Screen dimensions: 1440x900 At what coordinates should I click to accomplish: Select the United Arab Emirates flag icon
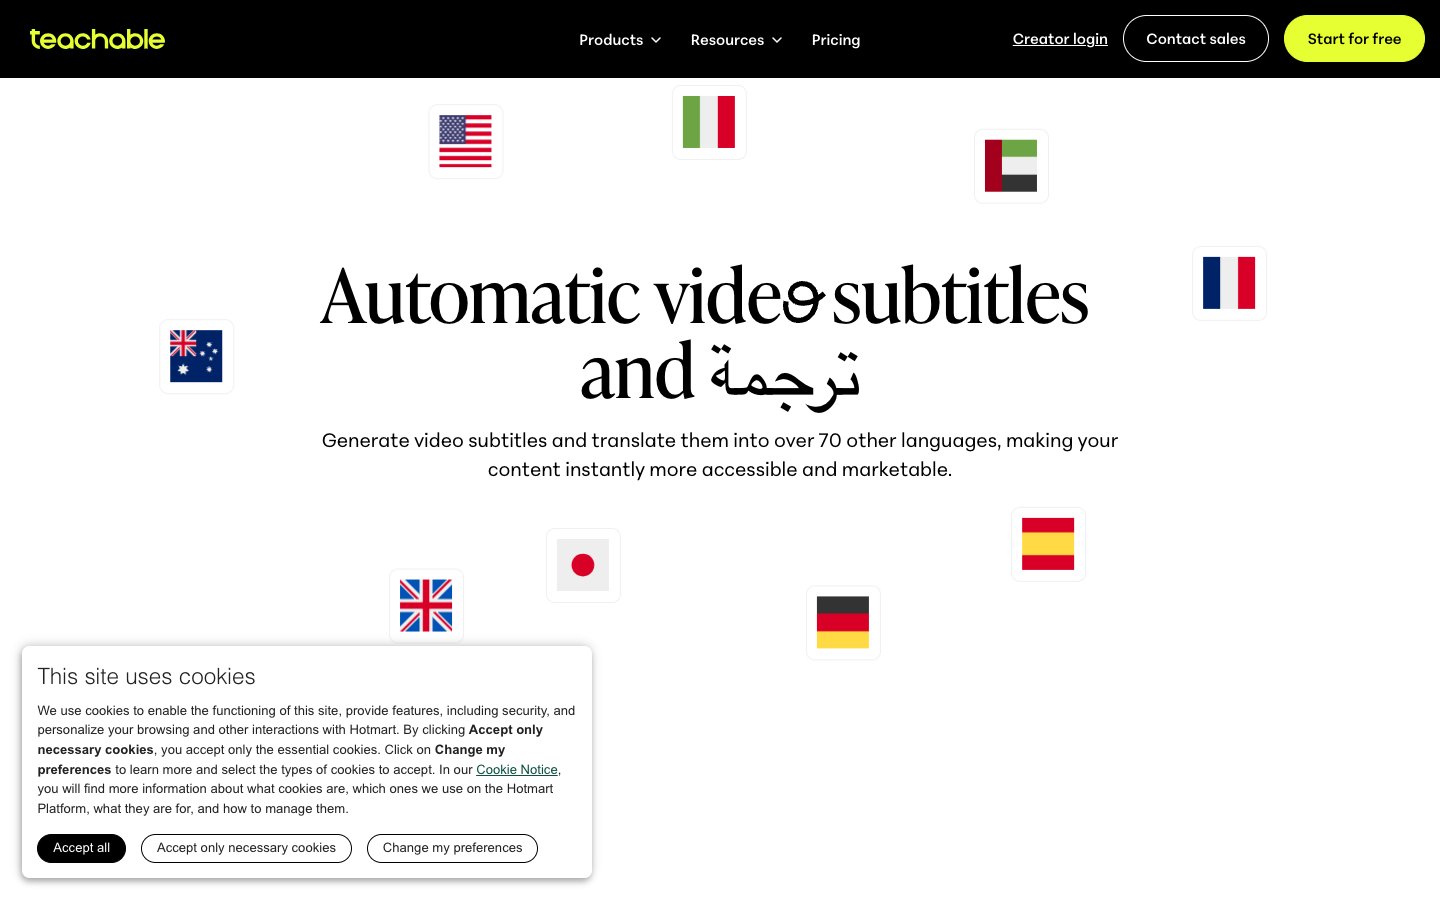point(1011,166)
